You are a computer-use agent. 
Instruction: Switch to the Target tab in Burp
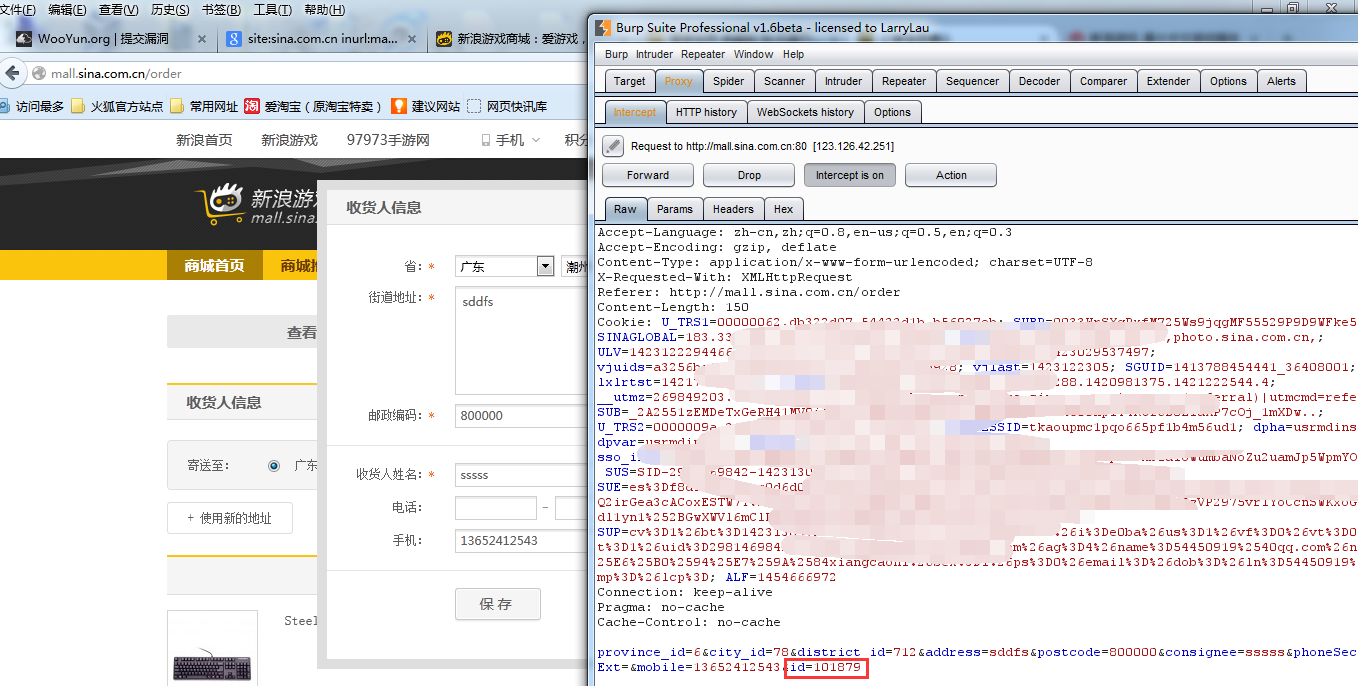pyautogui.click(x=630, y=81)
